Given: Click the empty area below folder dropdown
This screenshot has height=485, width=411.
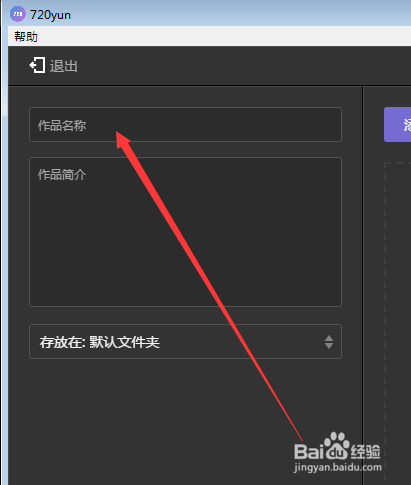Looking at the screenshot, I should click(185, 420).
